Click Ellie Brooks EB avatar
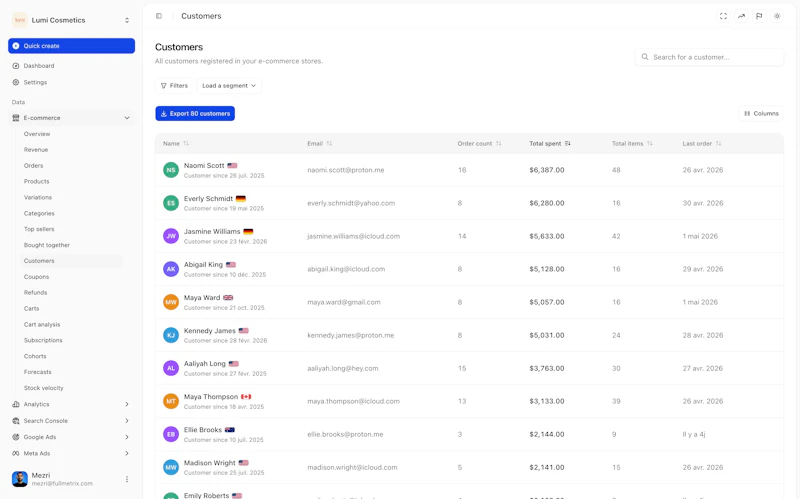 tap(171, 434)
